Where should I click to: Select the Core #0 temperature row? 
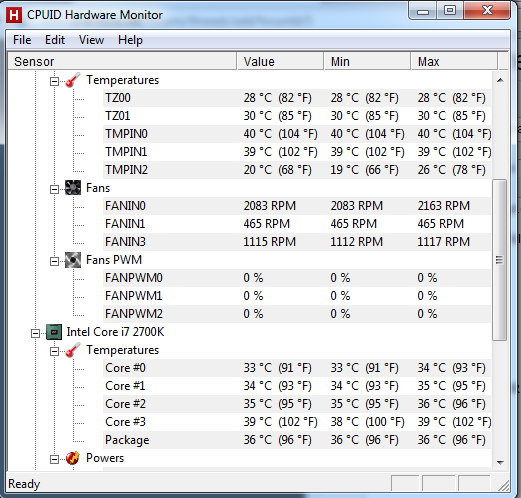[x=297, y=368]
